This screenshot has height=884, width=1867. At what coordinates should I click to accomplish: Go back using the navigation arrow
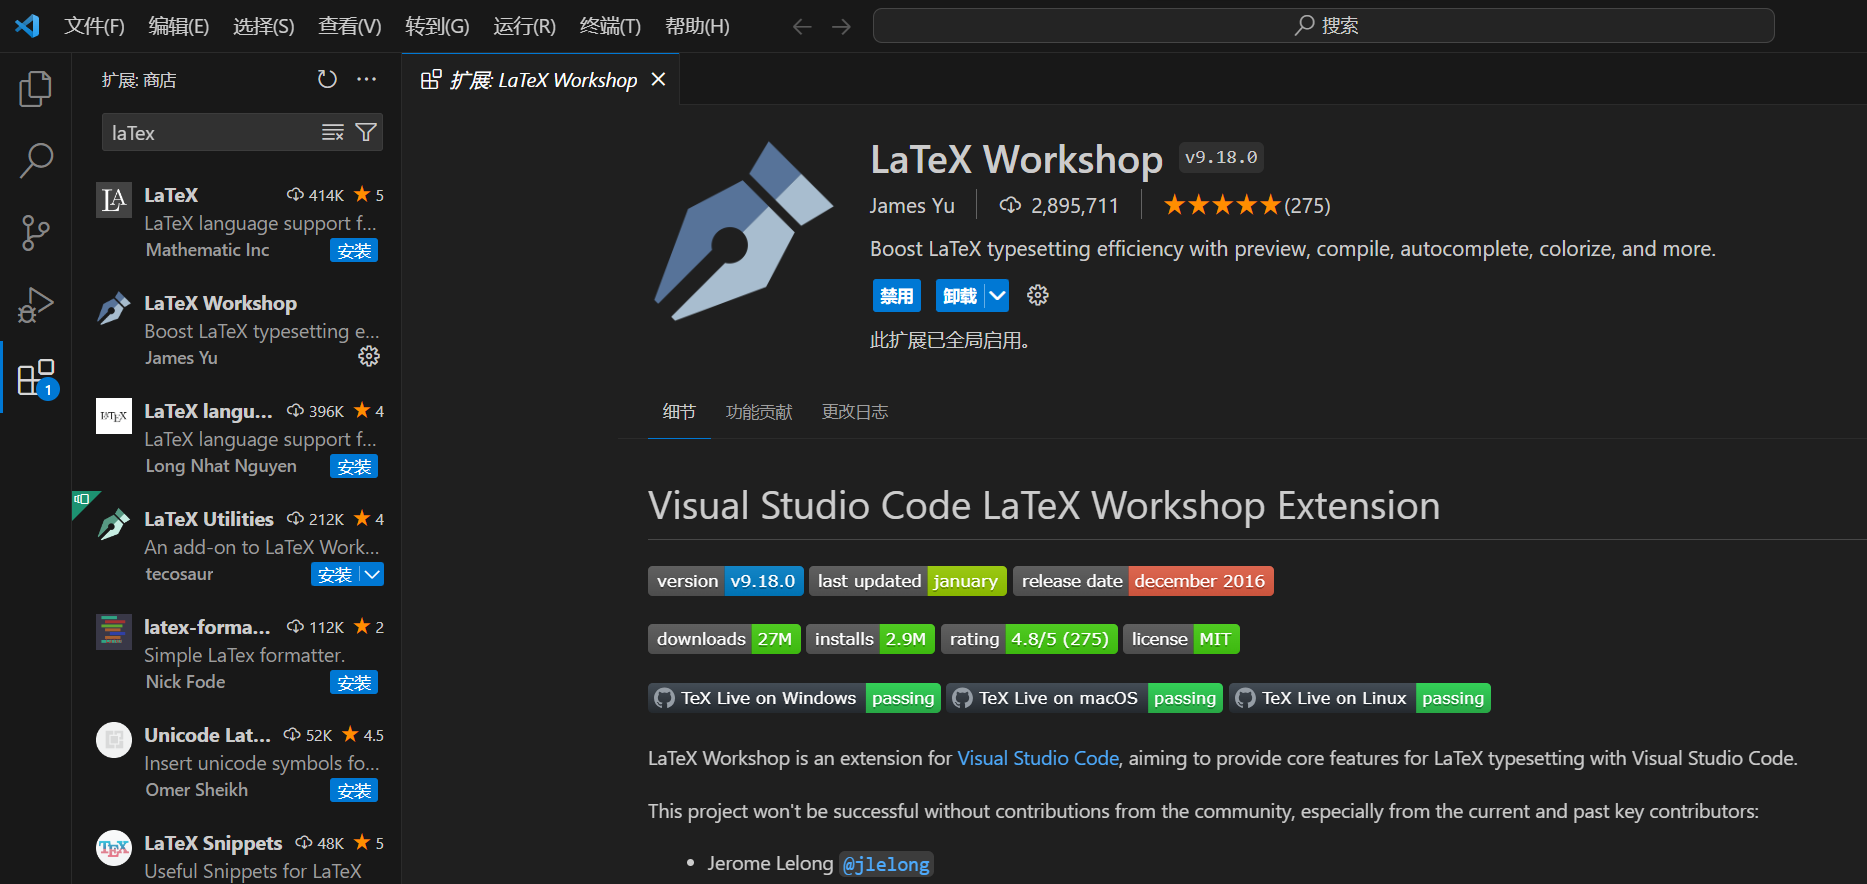(x=802, y=26)
